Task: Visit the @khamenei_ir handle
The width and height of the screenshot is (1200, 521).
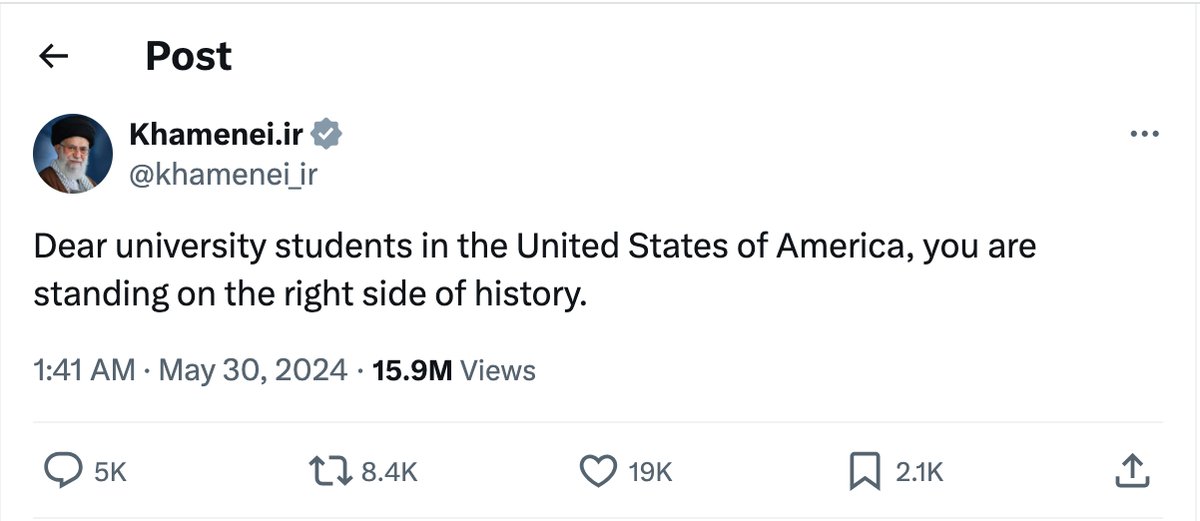Action: pos(223,174)
